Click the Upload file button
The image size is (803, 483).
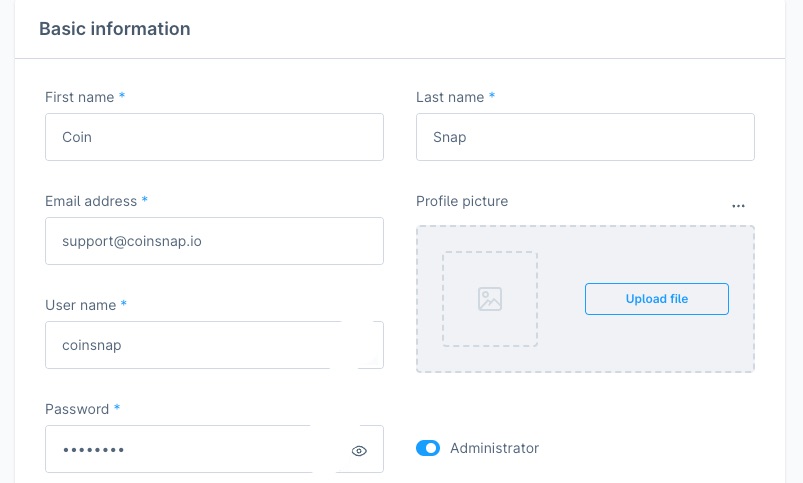656,299
